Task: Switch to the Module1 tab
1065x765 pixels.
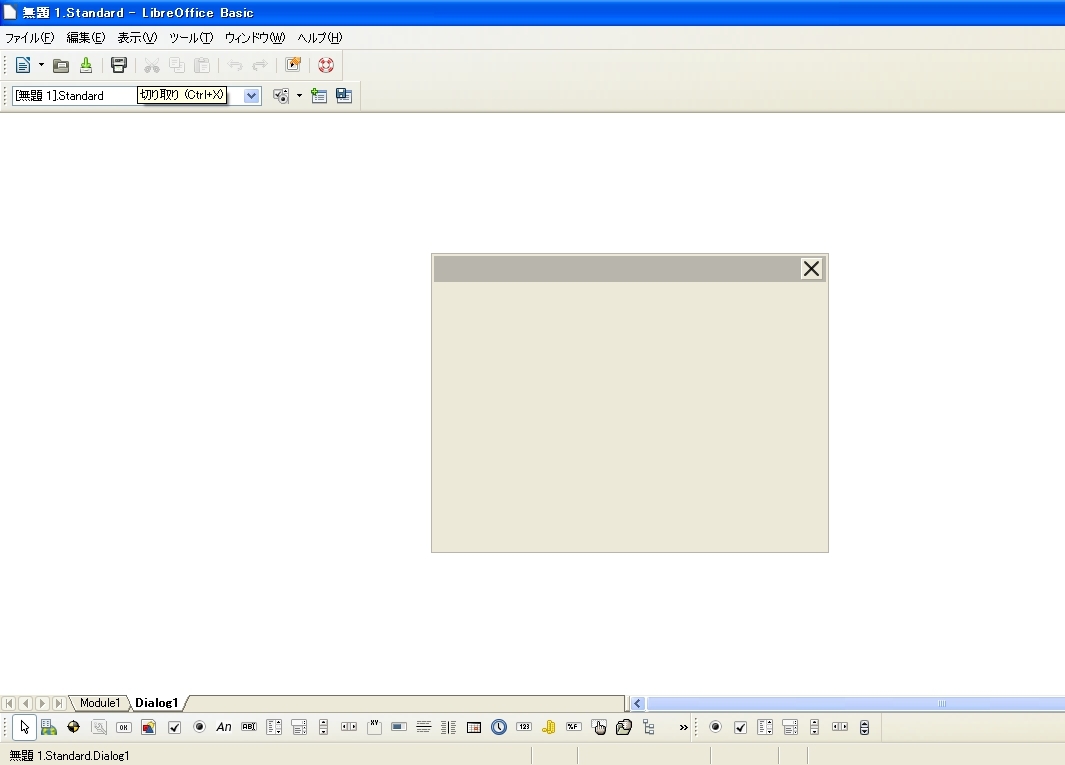Action: pos(100,703)
